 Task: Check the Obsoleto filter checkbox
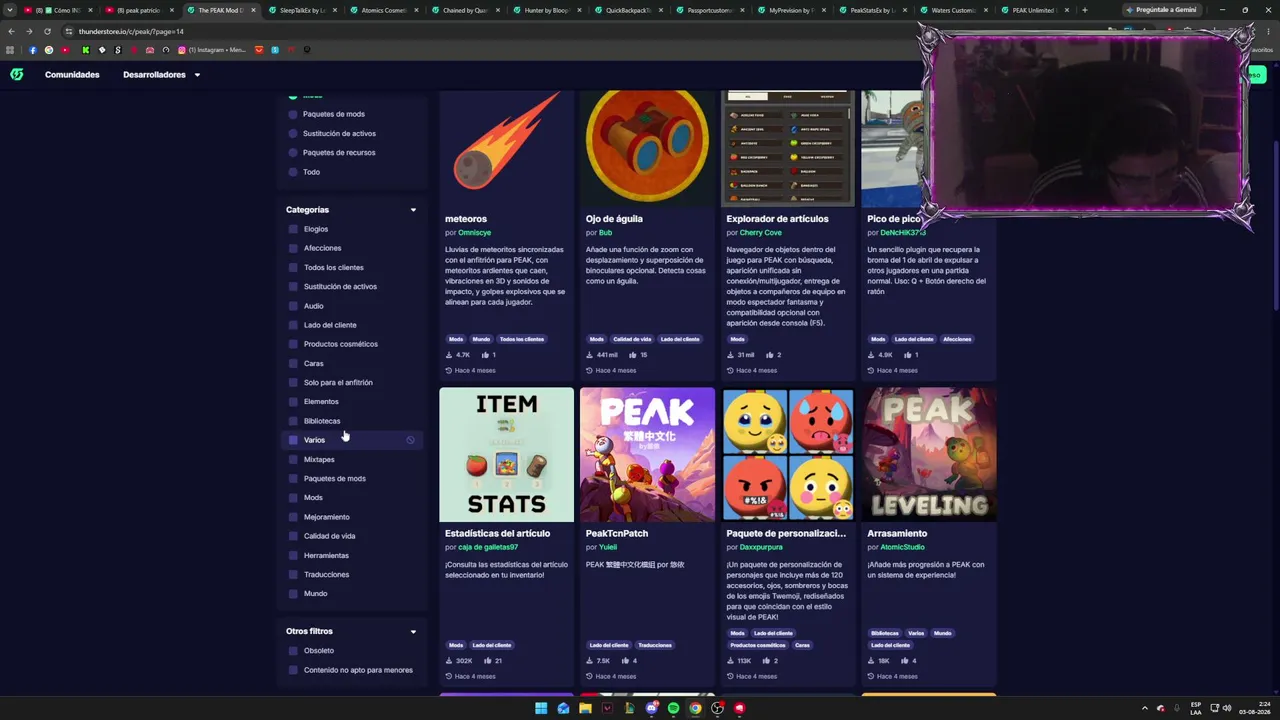click(293, 651)
